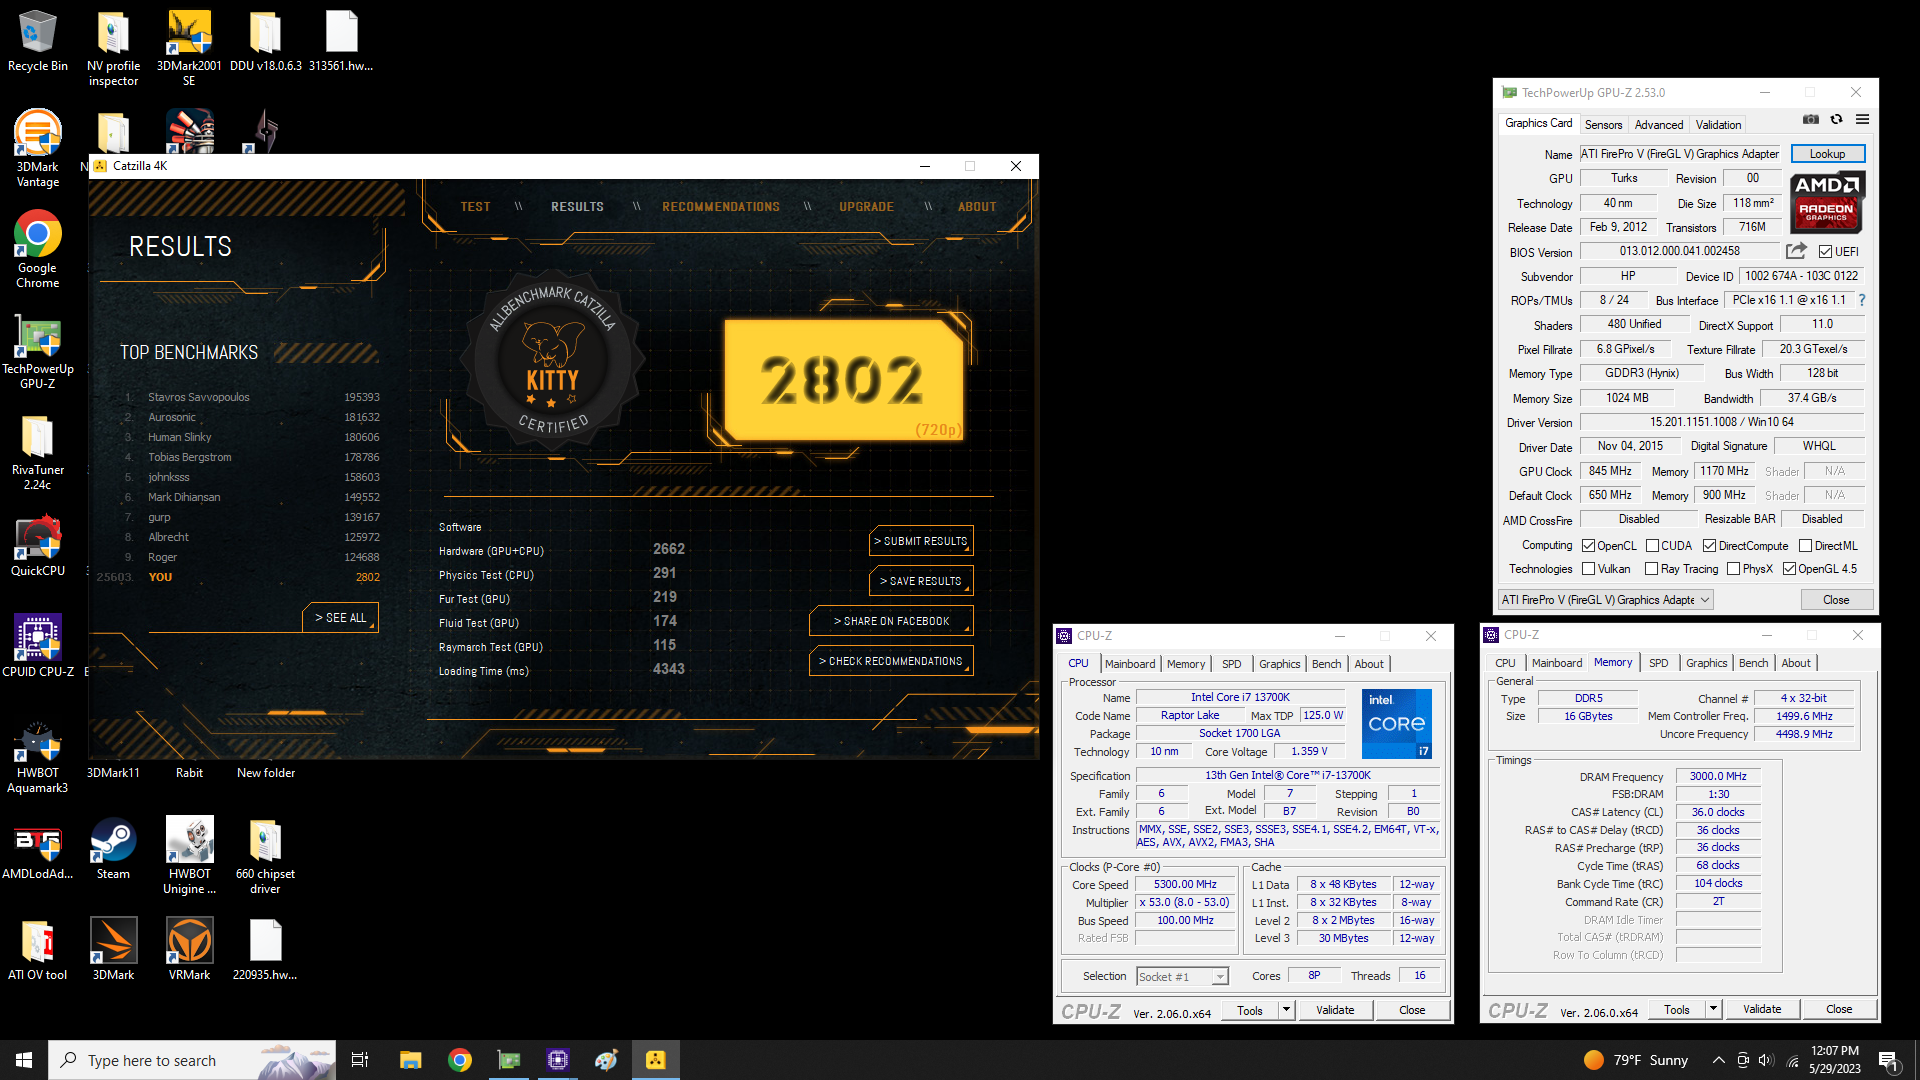Click weather 79°F Sunny widget
This screenshot has width=1920, height=1080.
coord(1636,1060)
